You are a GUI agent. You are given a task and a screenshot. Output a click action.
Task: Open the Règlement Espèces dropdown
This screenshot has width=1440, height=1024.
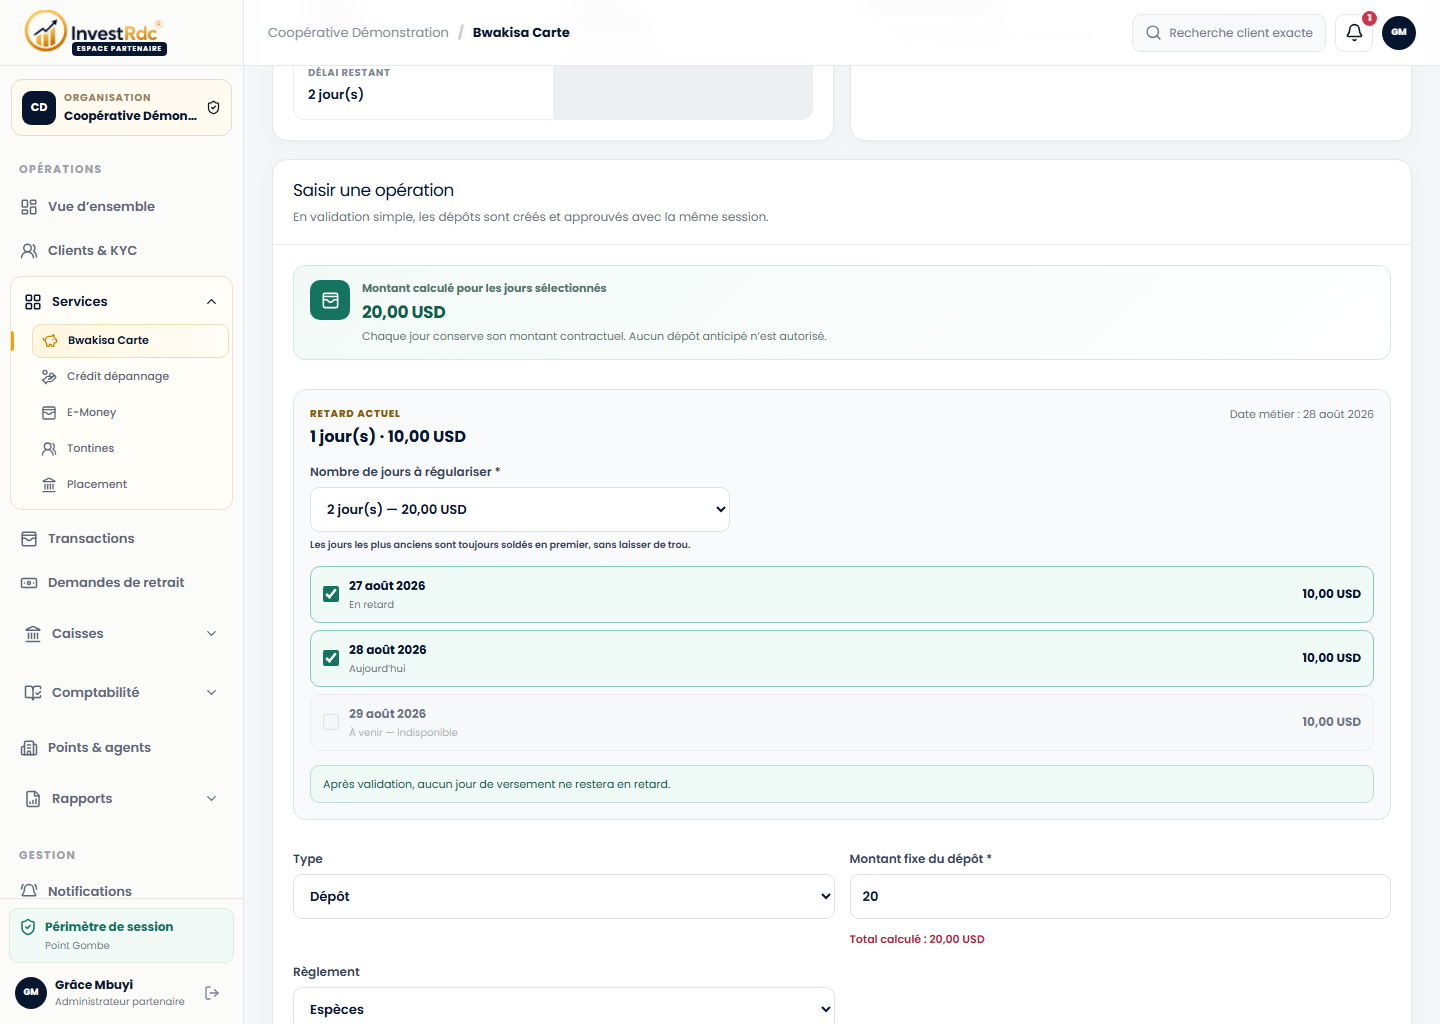pyautogui.click(x=564, y=1006)
